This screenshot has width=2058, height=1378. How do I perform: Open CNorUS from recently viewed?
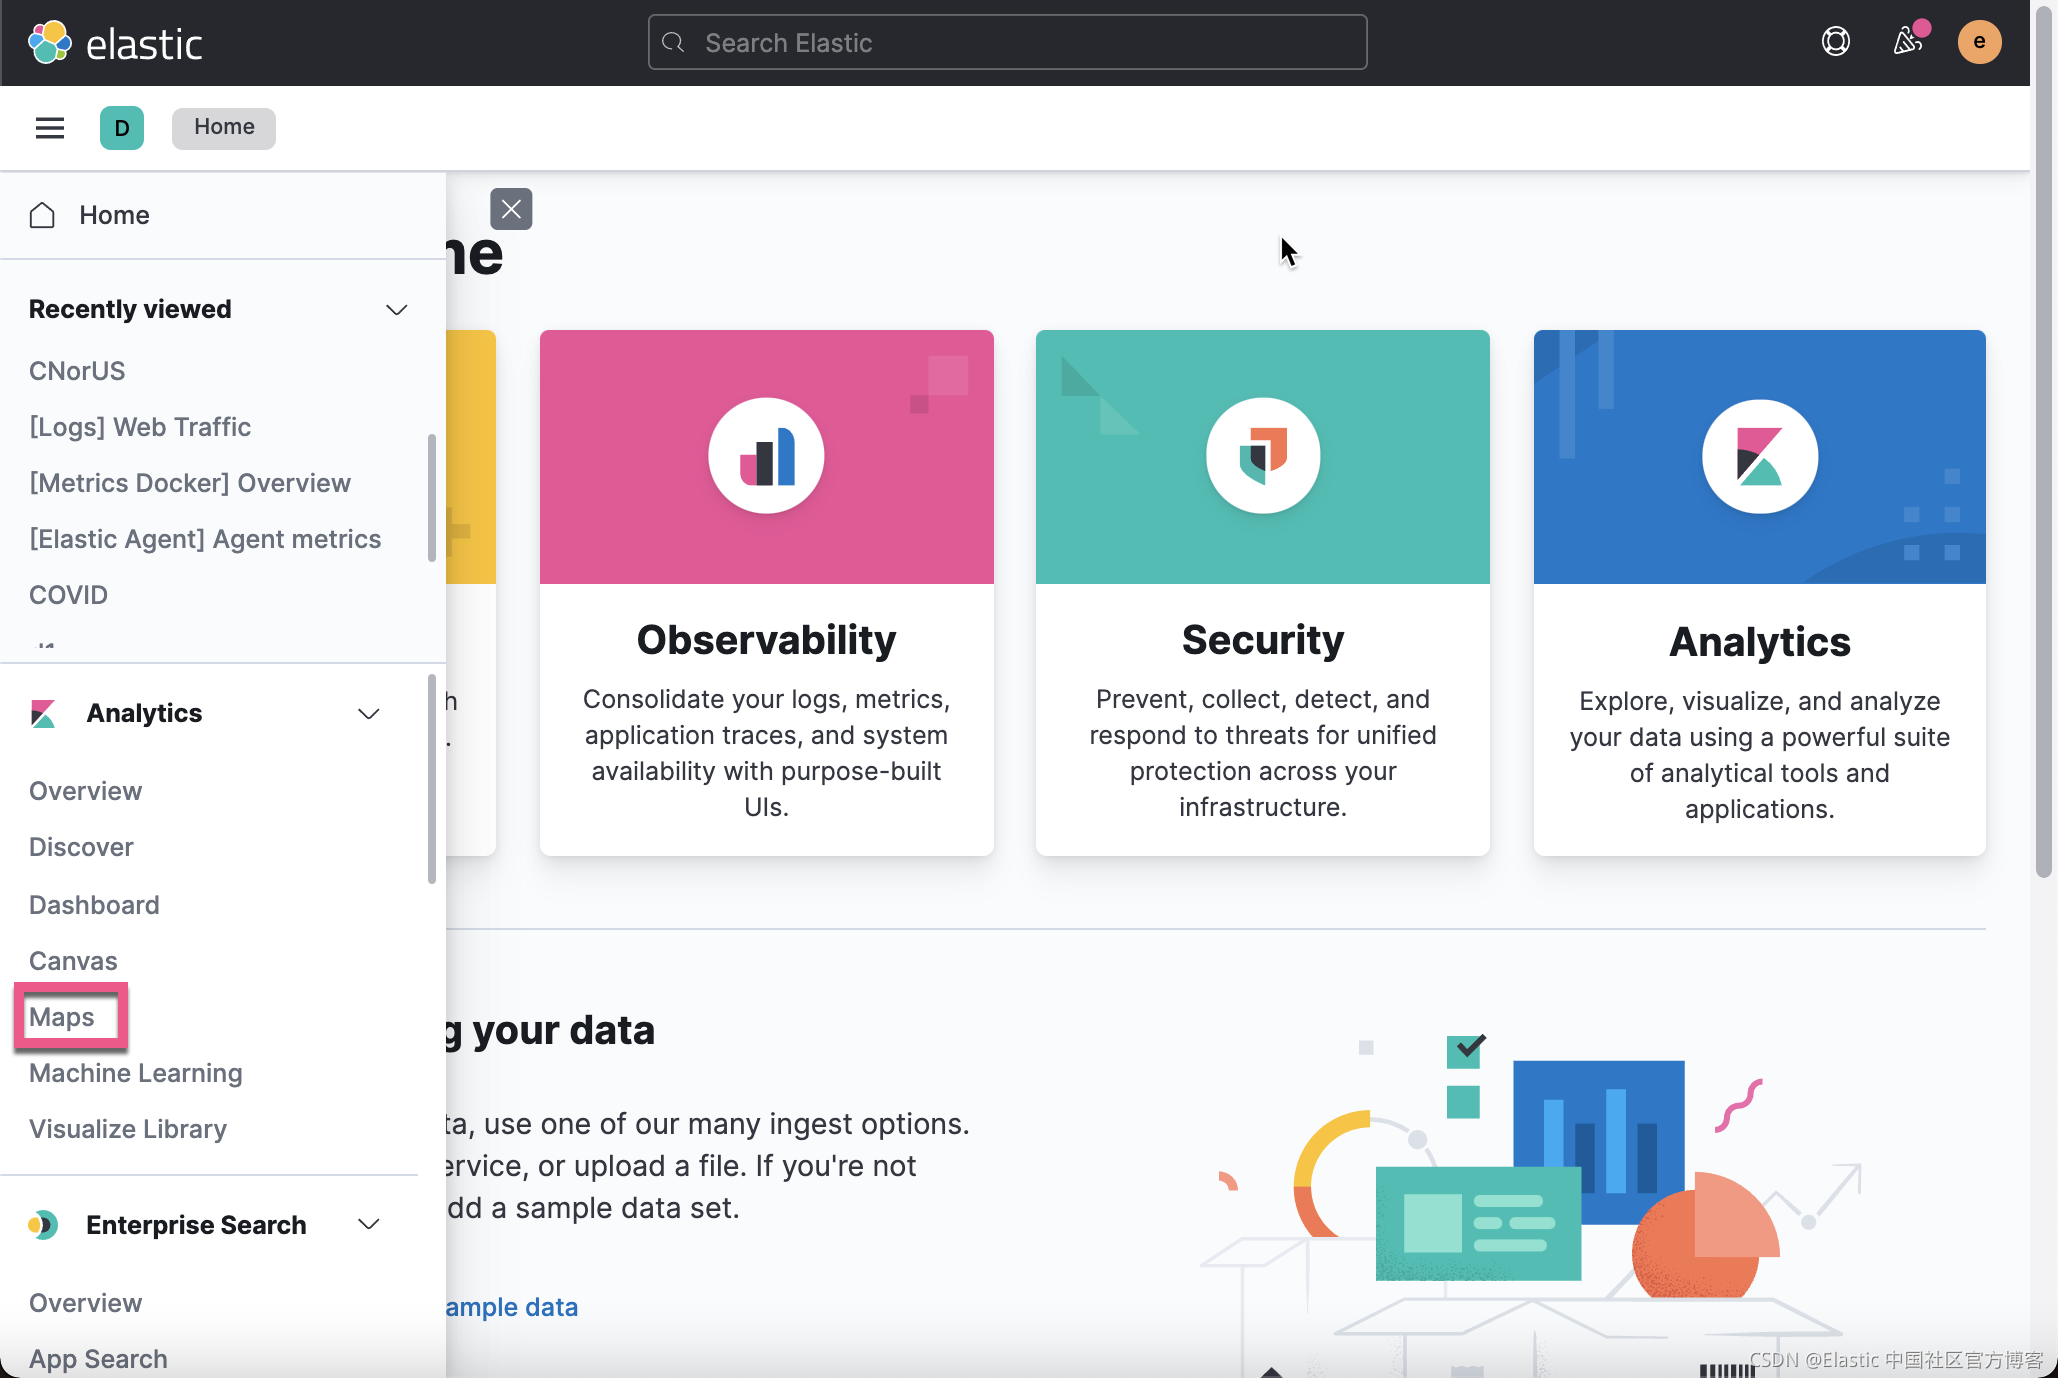click(77, 371)
